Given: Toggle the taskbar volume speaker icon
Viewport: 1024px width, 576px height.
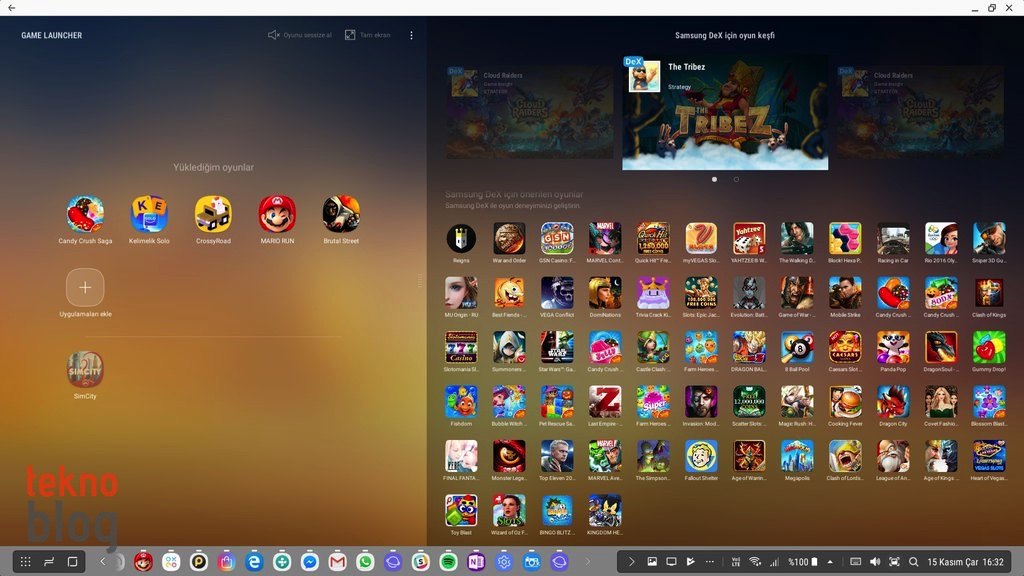Looking at the screenshot, I should click(876, 562).
